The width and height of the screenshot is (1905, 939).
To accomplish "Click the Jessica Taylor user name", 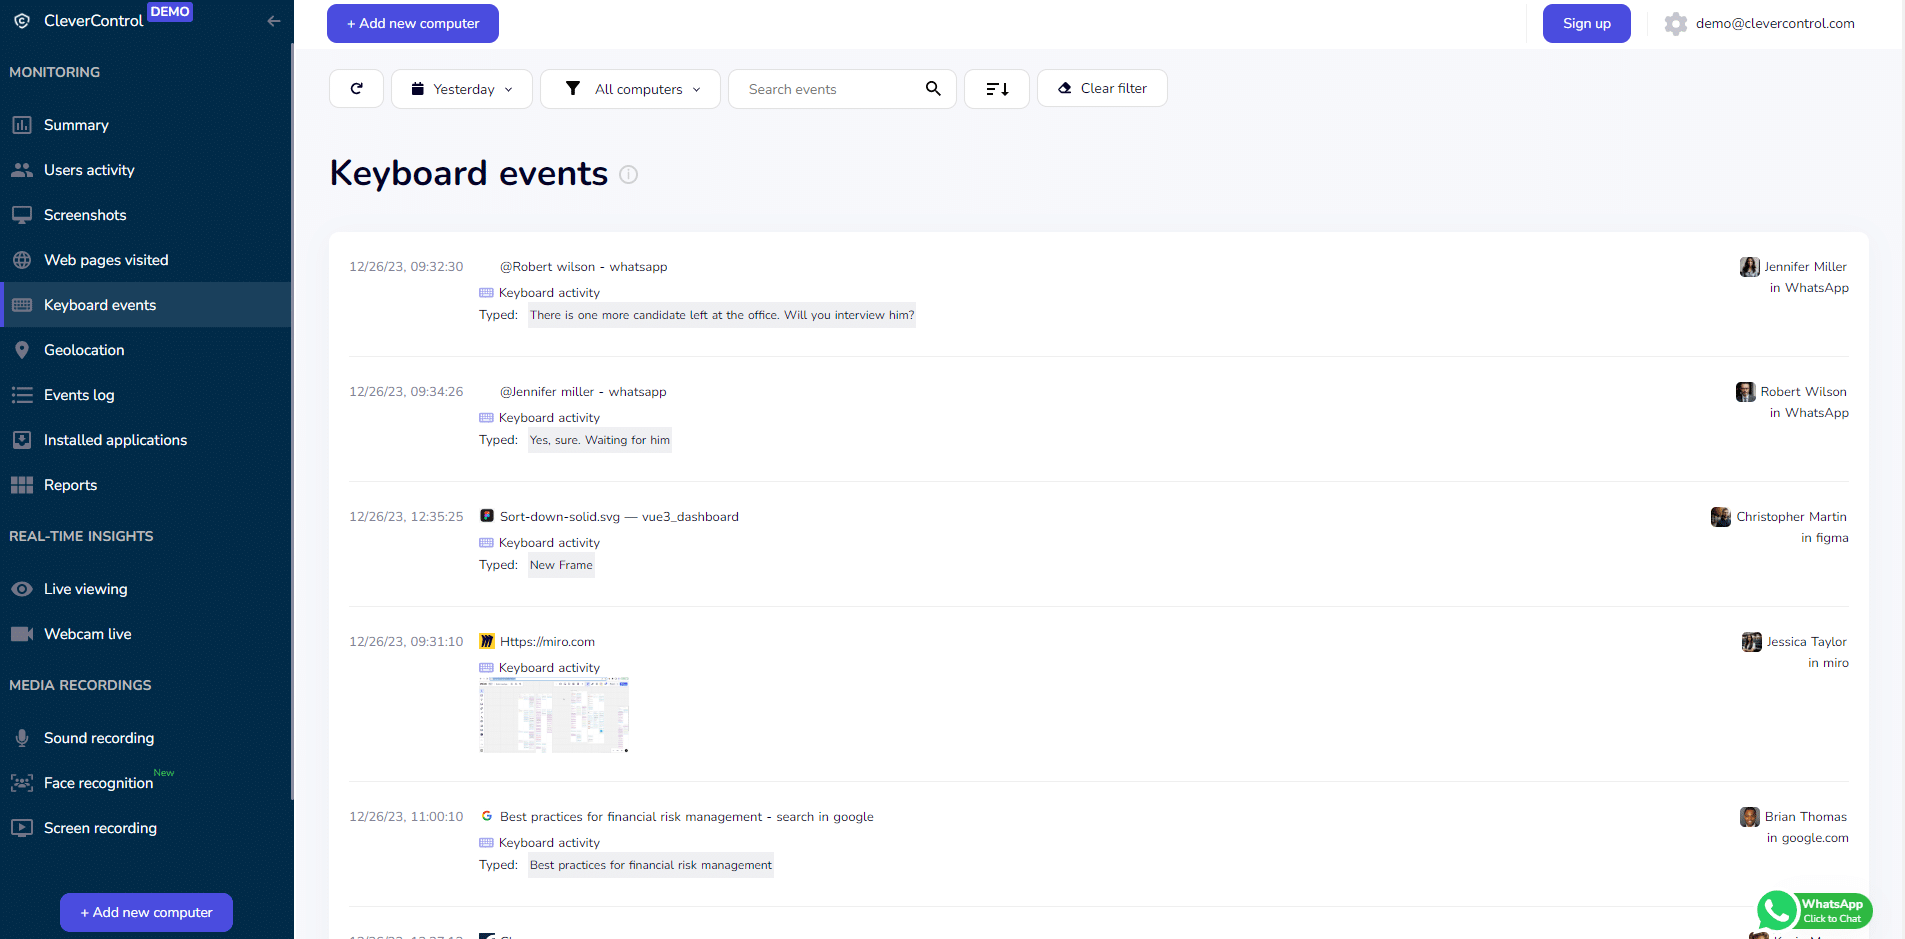I will click(x=1806, y=642).
